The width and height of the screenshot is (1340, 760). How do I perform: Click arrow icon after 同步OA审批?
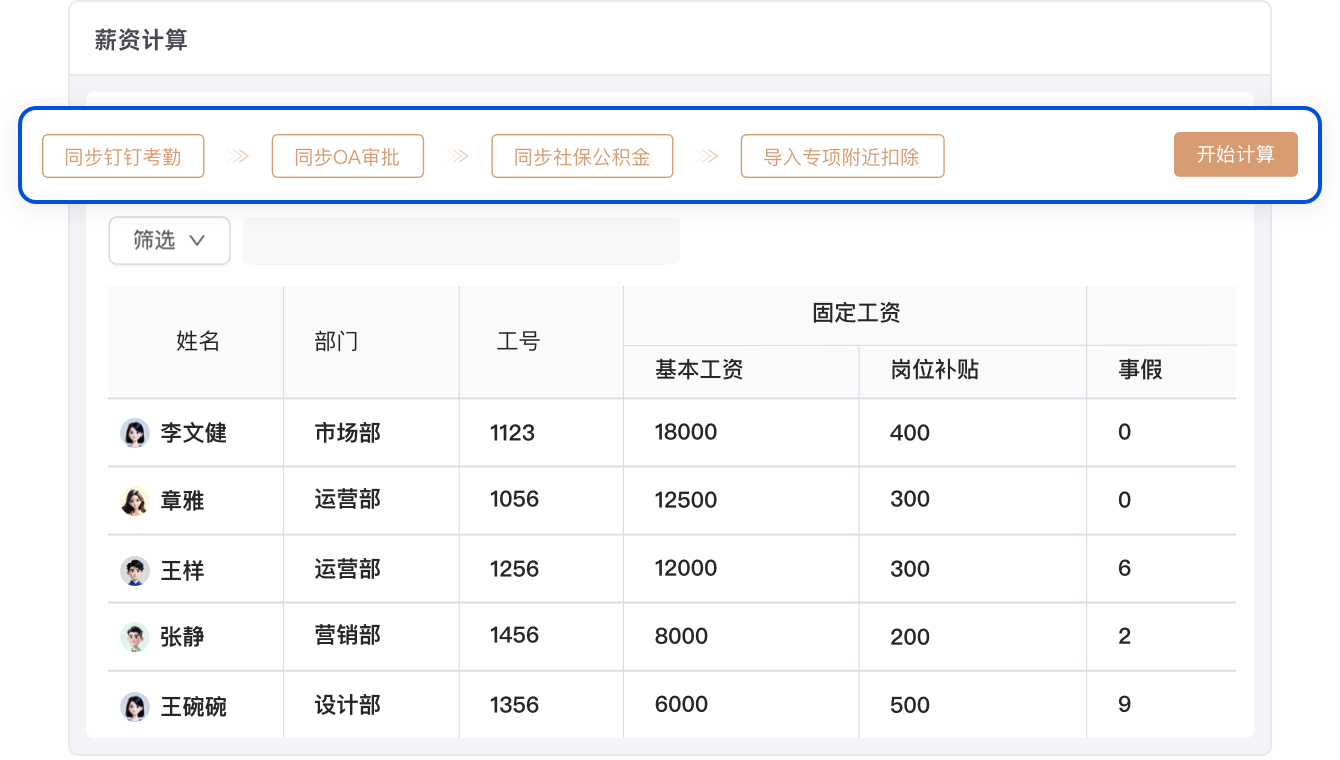click(x=459, y=156)
